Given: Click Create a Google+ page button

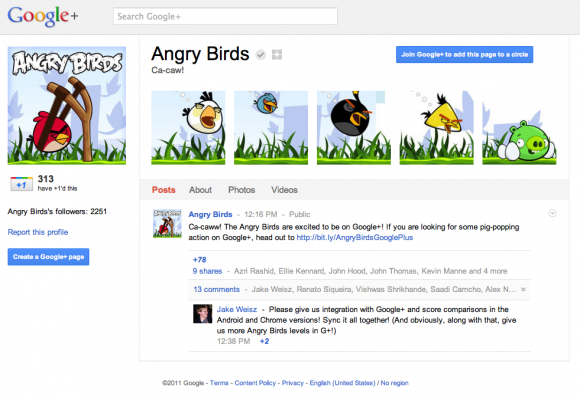Looking at the screenshot, I should point(48,257).
